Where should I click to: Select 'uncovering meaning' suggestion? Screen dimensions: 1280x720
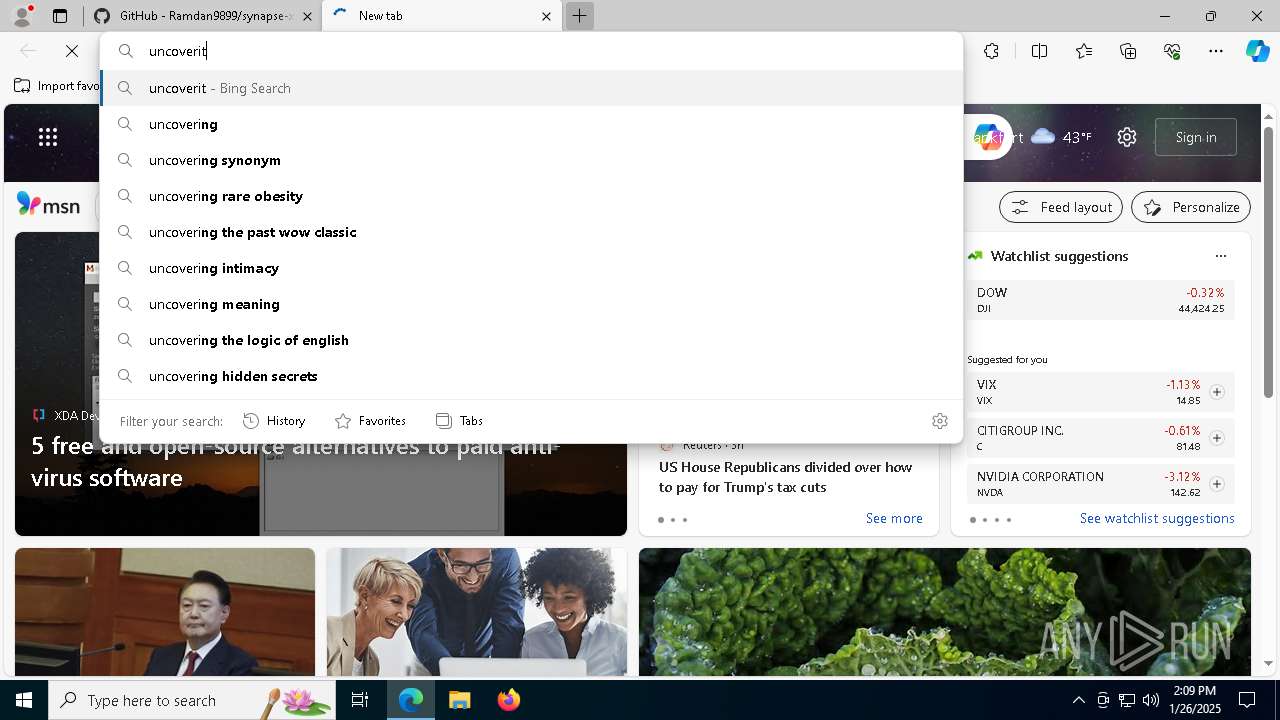[532, 304]
